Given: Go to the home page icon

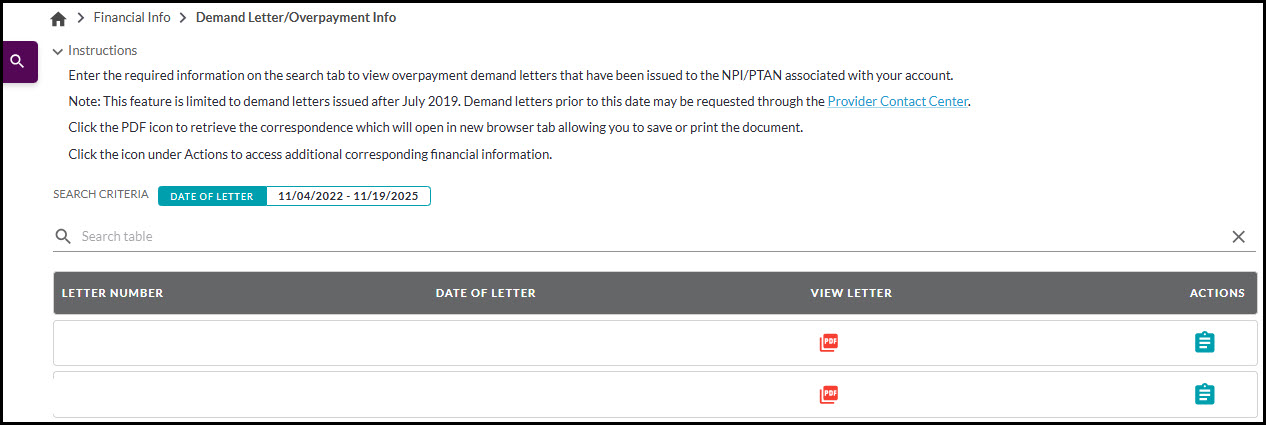Looking at the screenshot, I should click(58, 18).
